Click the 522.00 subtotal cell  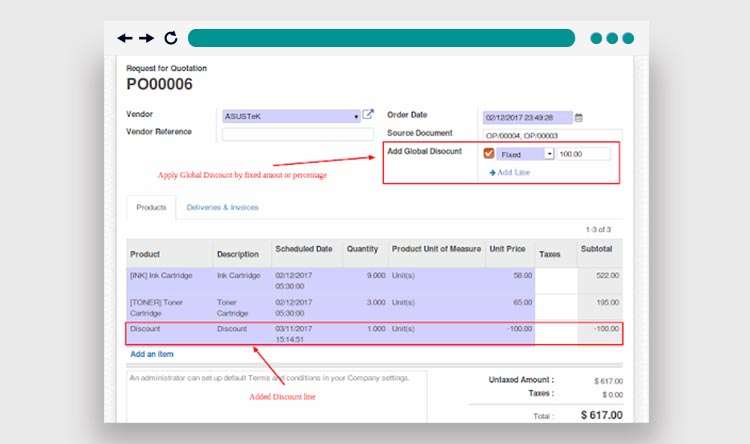pos(600,280)
